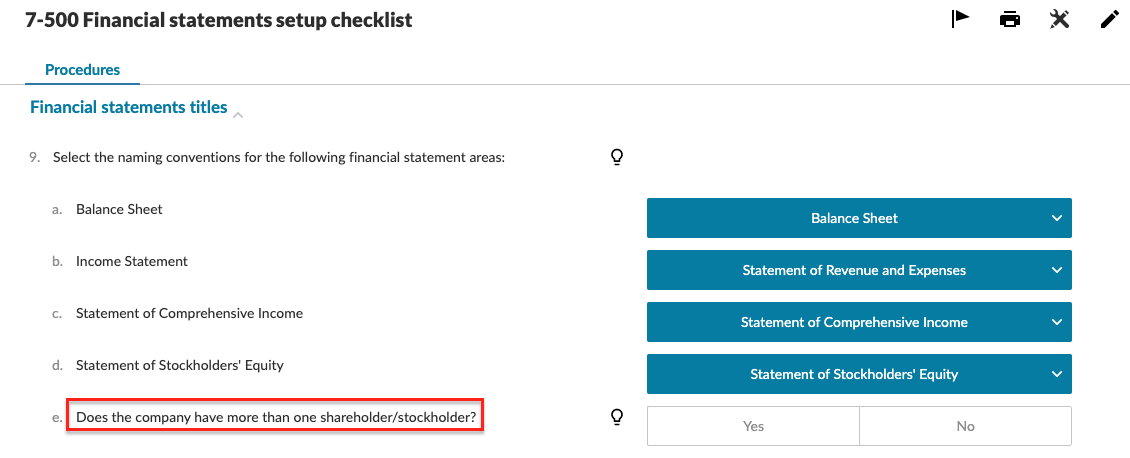Expand Statement of Revenue and Expenses dropdown

click(859, 270)
